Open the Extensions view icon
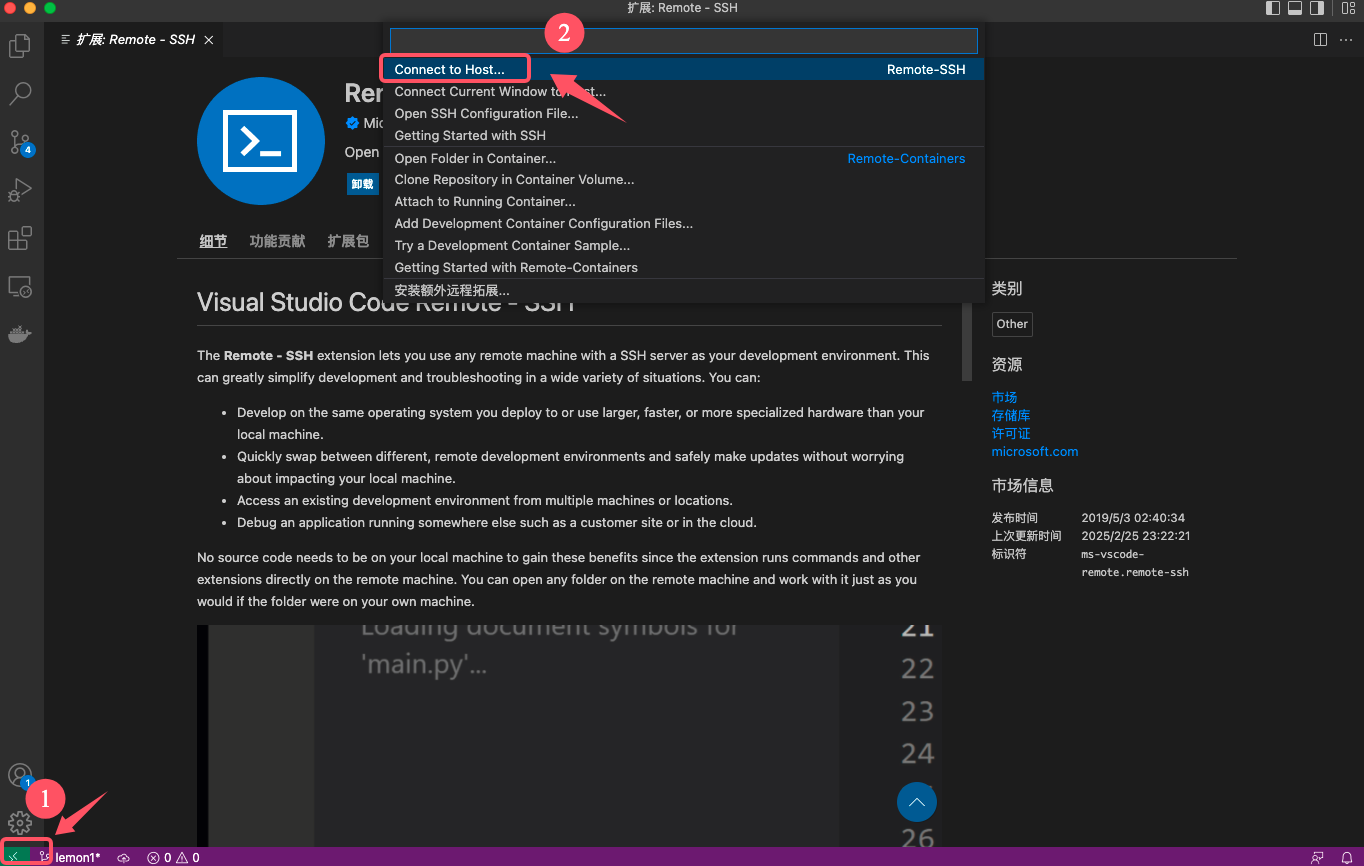 (20, 239)
